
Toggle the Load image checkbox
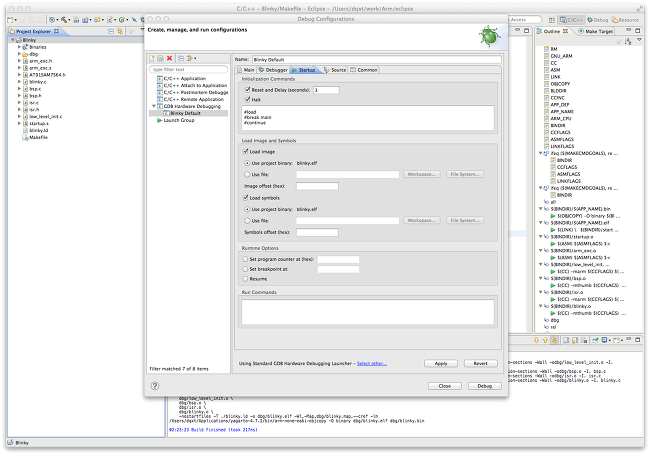point(246,152)
